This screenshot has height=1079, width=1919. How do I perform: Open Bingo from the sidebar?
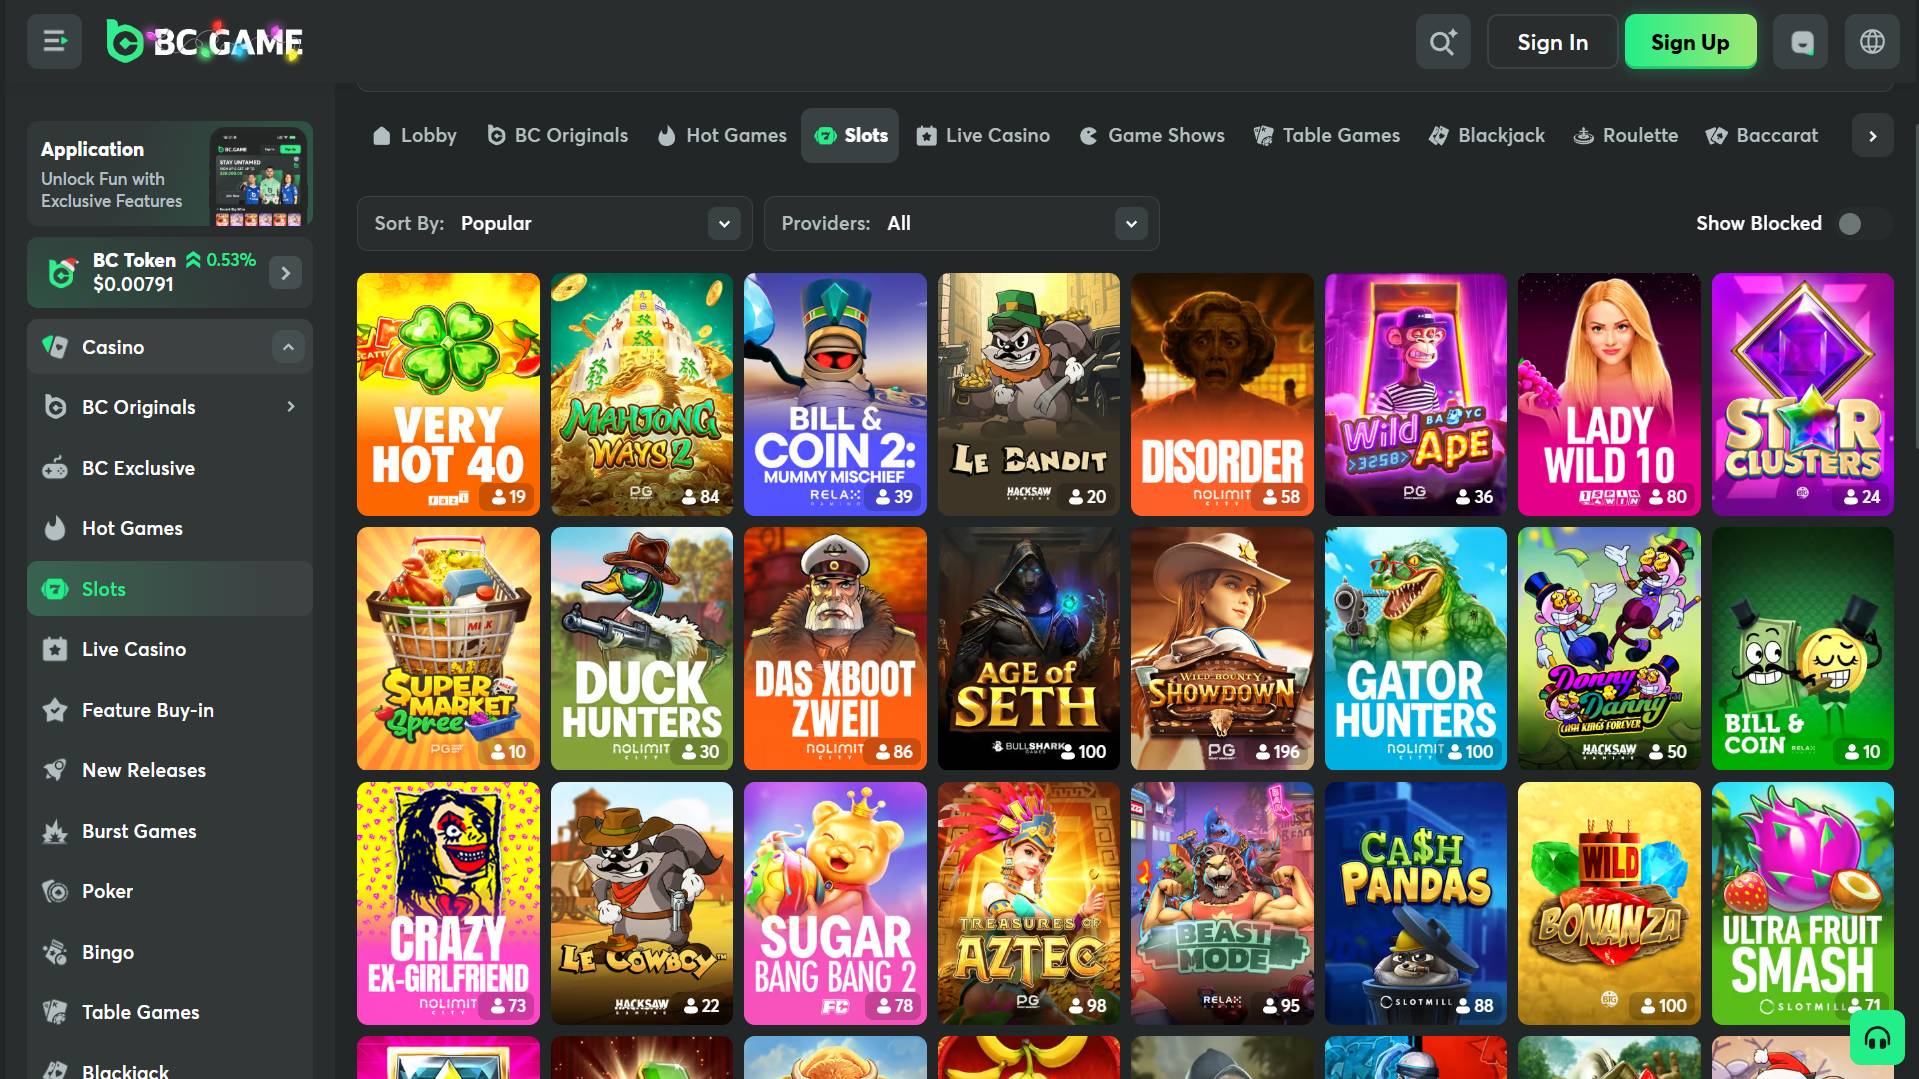[107, 952]
